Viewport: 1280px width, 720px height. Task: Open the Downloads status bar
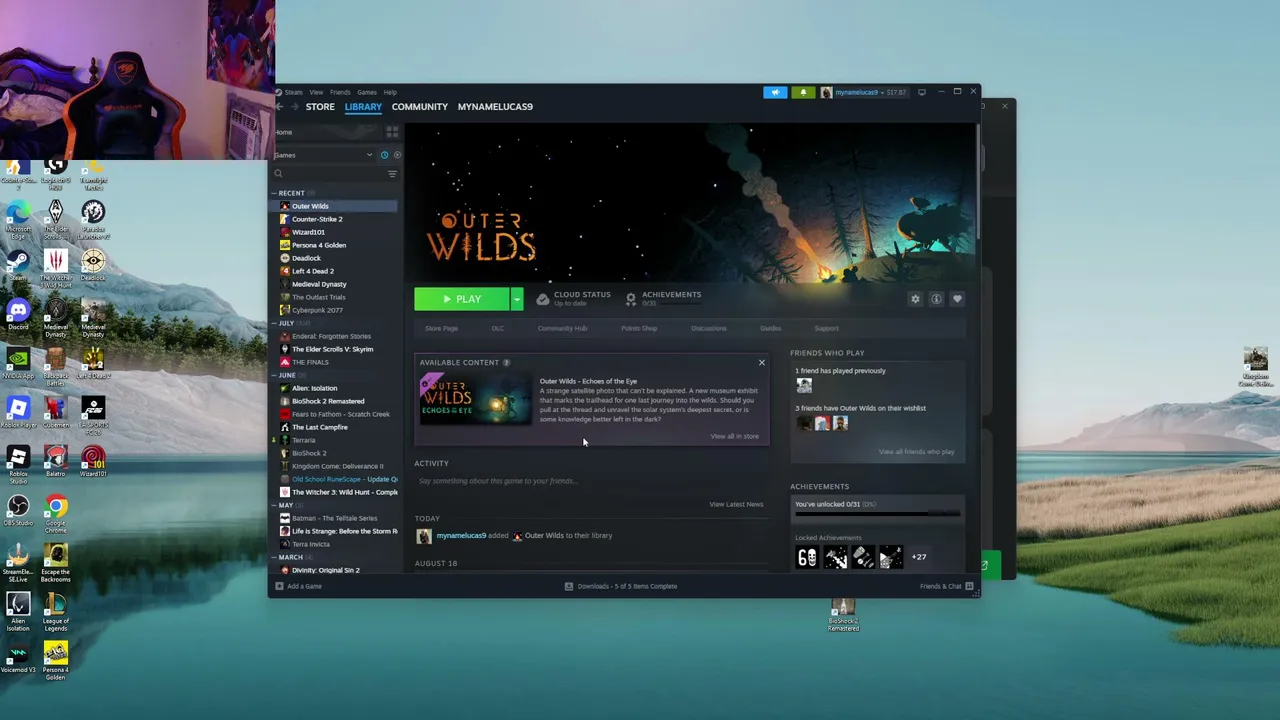click(621, 586)
